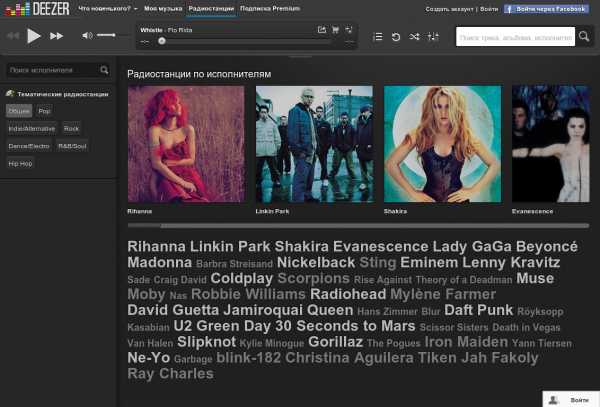Image resolution: width=600 pixels, height=407 pixels.
Task: Click Madonna in the tag cloud
Action: [x=160, y=263]
